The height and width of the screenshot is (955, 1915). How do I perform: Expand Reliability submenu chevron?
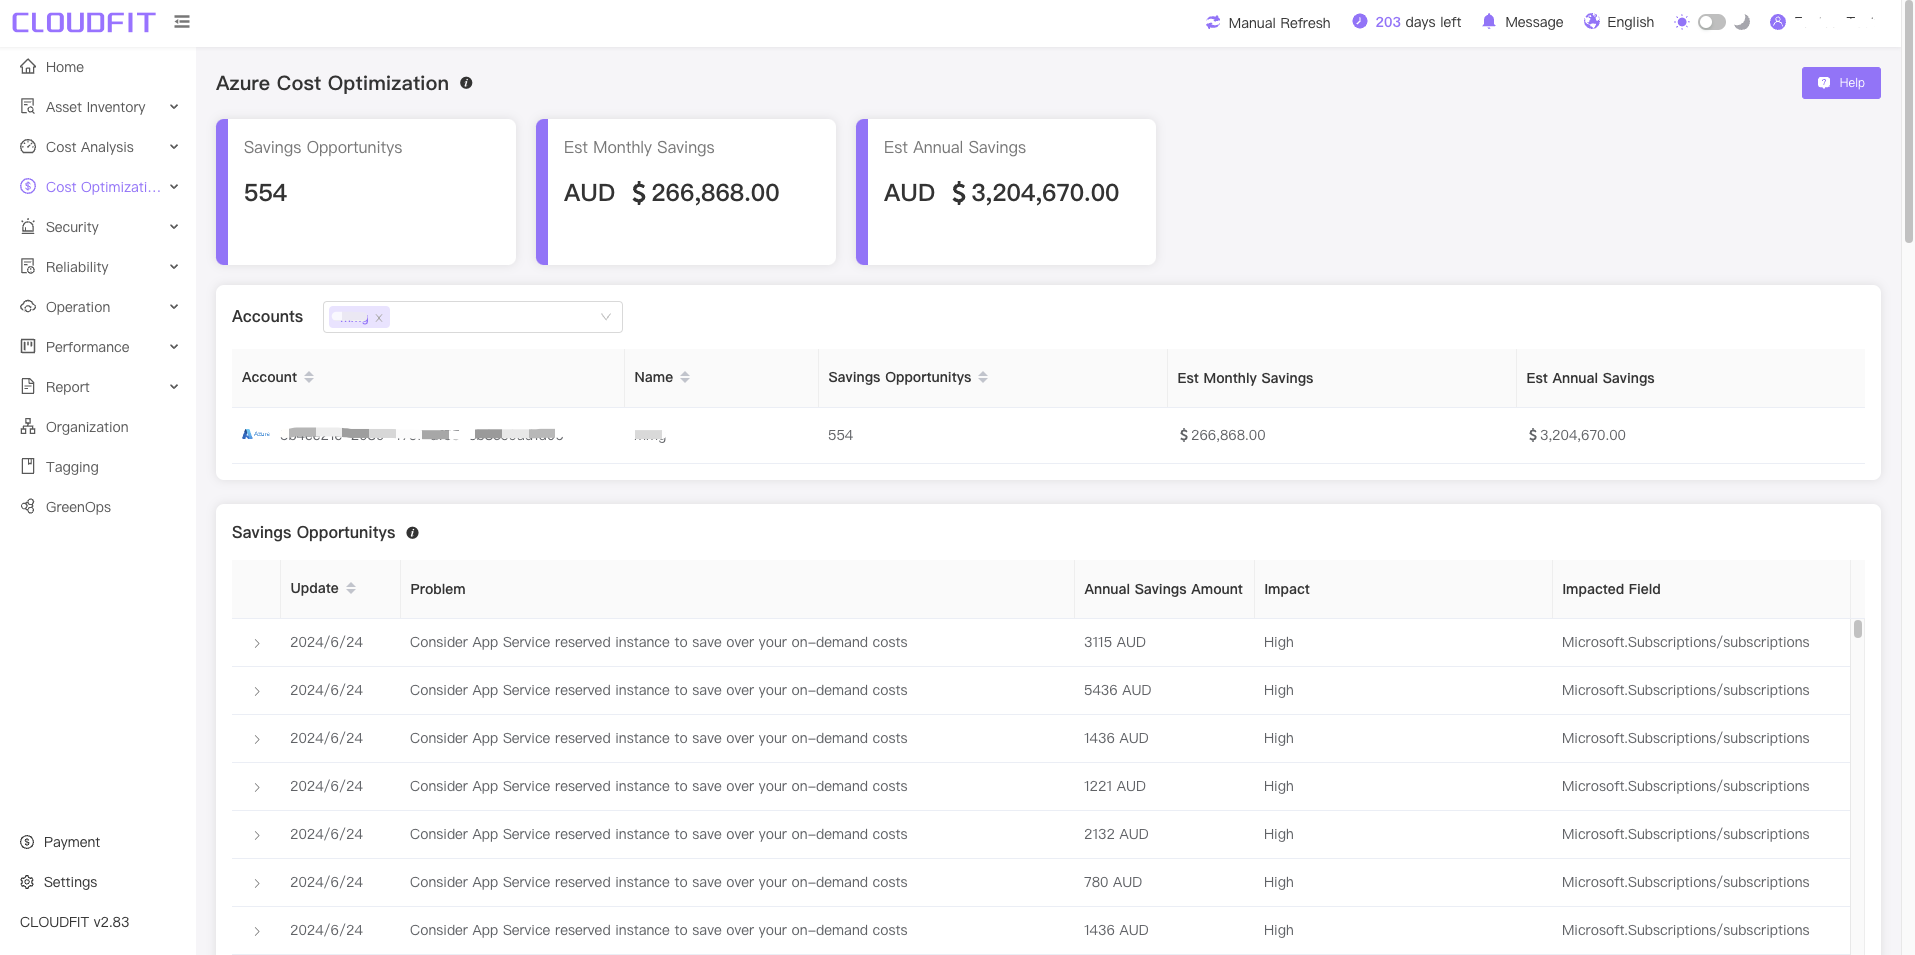174,267
